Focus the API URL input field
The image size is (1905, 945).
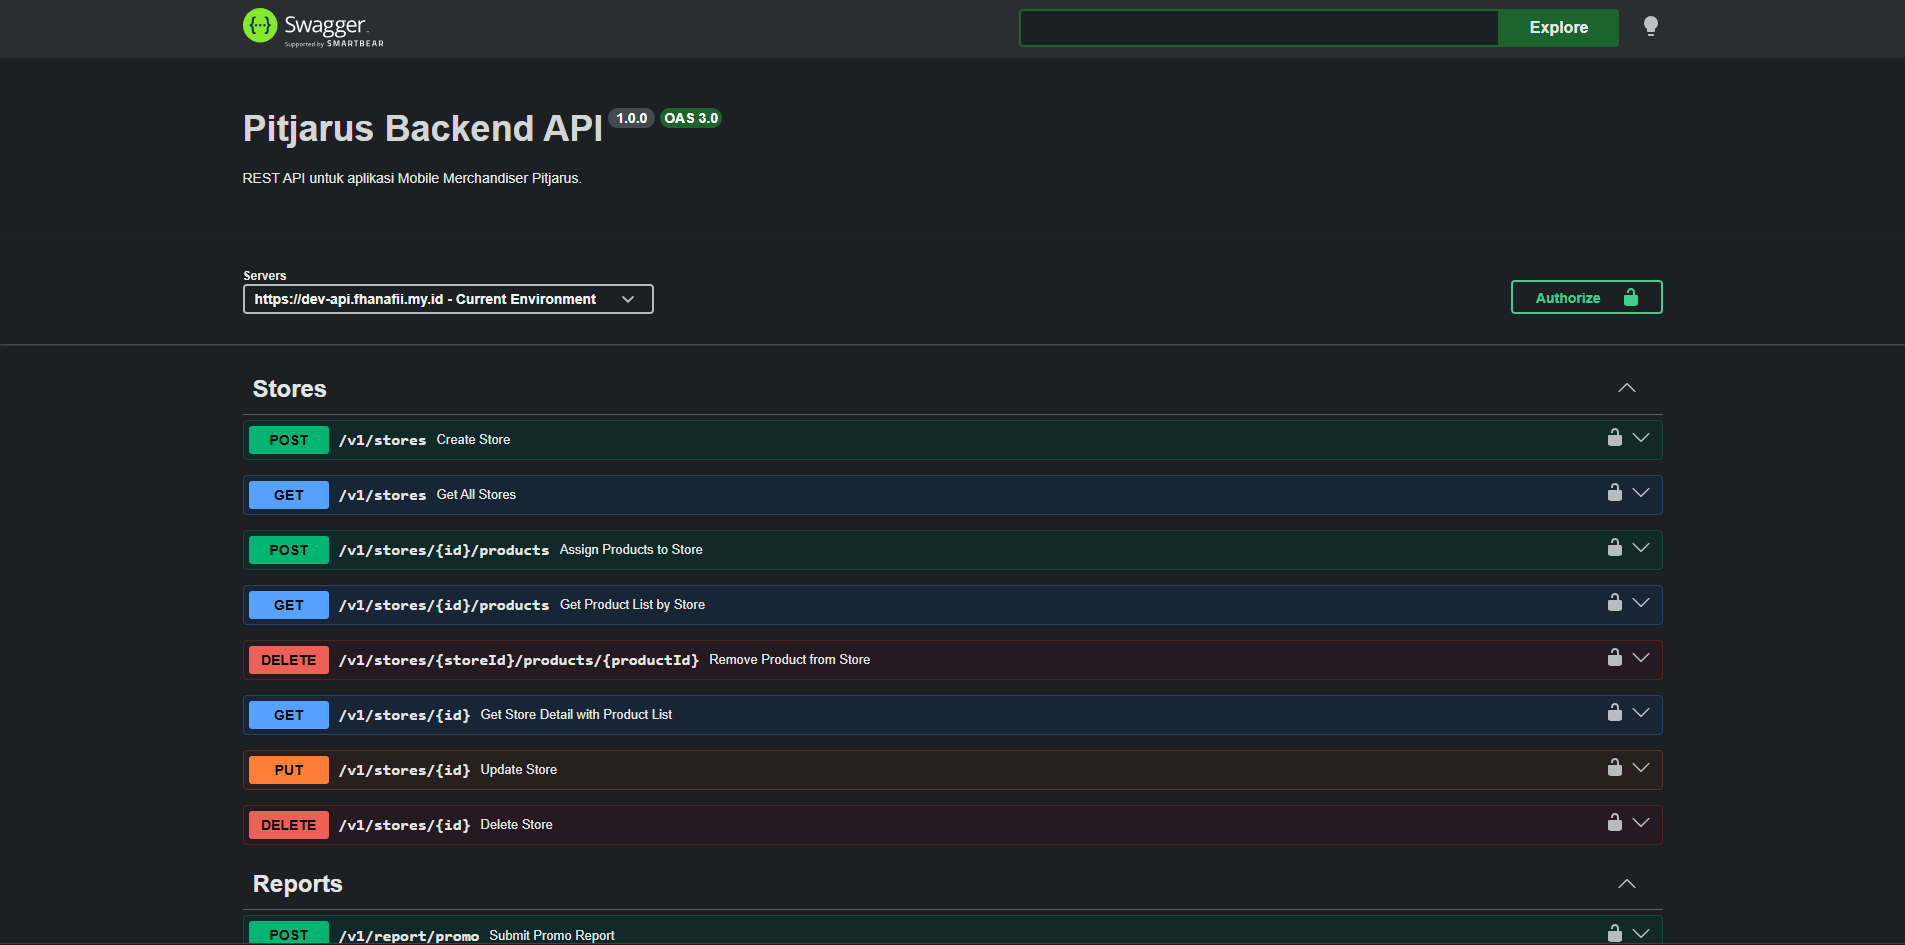point(1259,28)
